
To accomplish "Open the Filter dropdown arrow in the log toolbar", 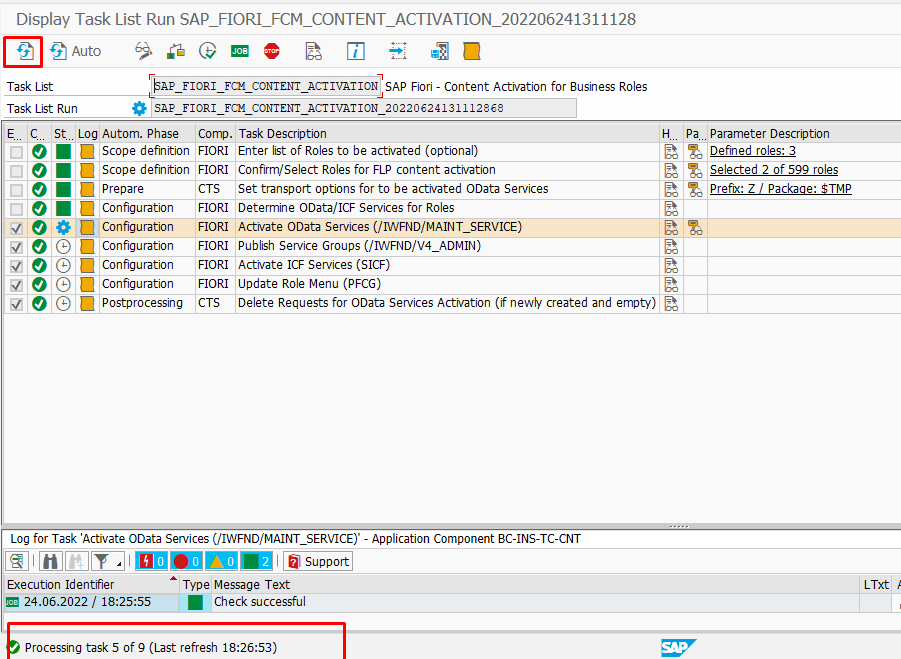I will point(119,564).
